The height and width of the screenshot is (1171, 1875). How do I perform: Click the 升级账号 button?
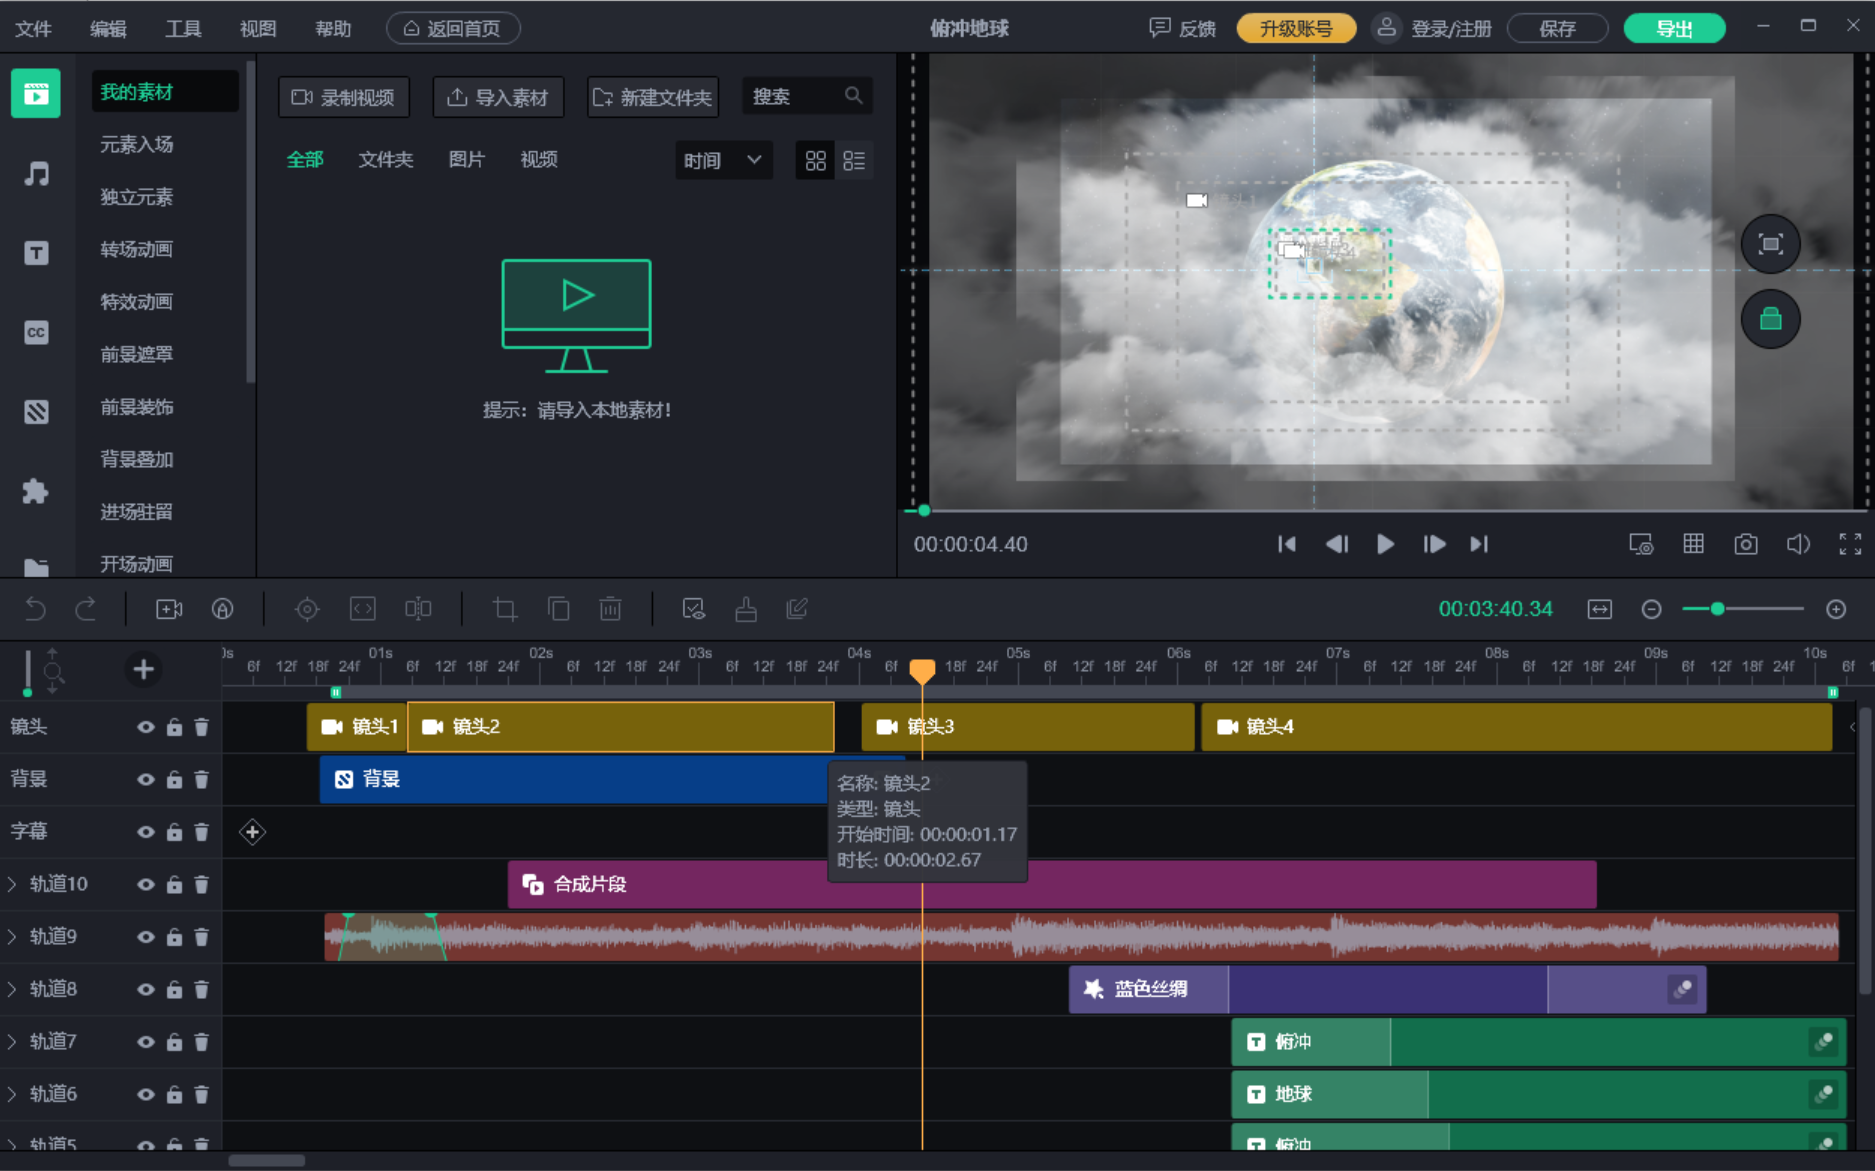[x=1296, y=29]
